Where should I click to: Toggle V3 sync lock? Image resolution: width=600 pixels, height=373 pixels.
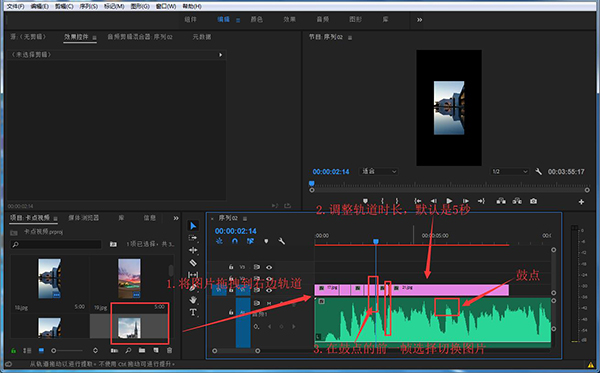tap(256, 267)
